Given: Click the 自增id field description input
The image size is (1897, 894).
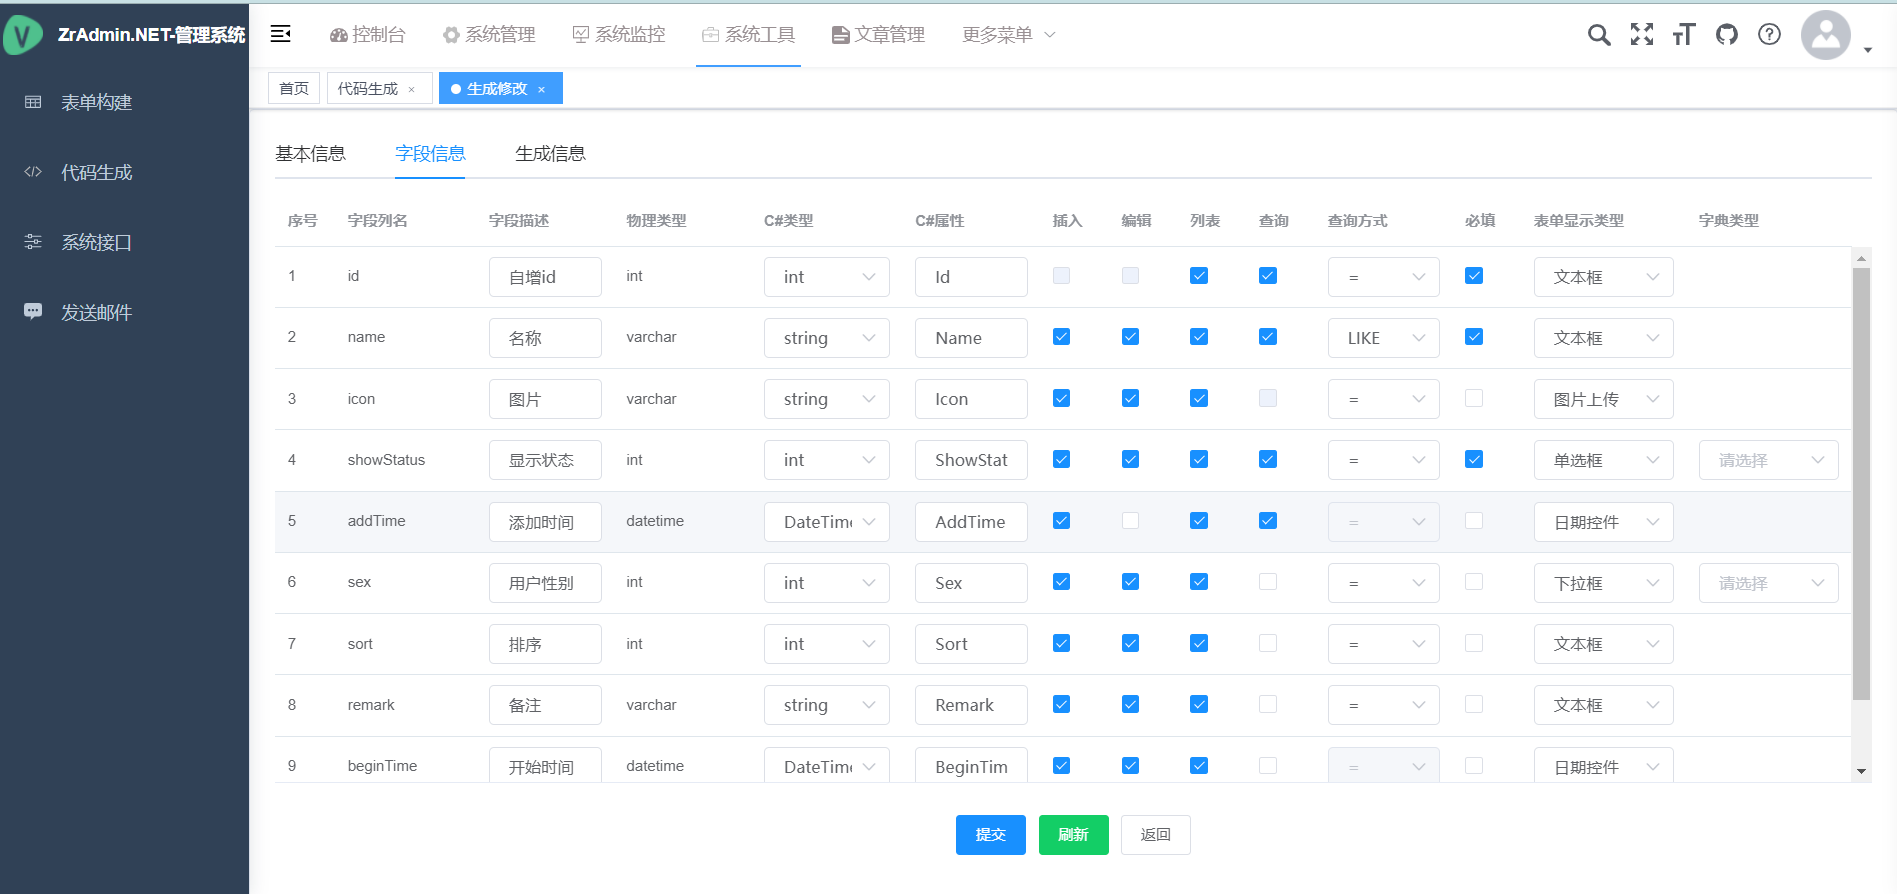Looking at the screenshot, I should [x=545, y=277].
